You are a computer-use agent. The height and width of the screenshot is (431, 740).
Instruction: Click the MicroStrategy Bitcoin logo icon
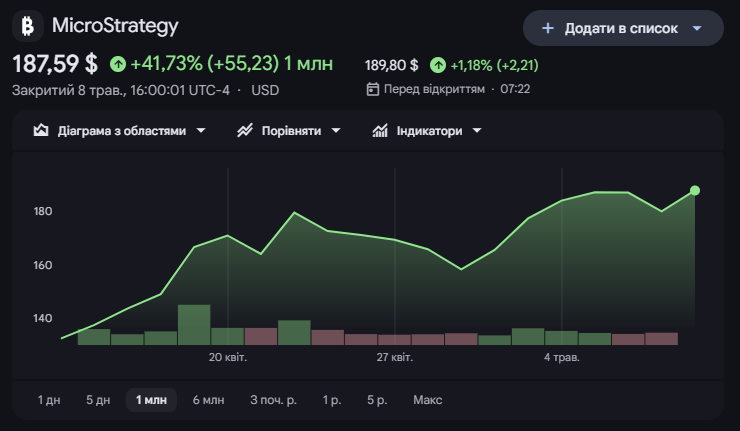pyautogui.click(x=28, y=26)
